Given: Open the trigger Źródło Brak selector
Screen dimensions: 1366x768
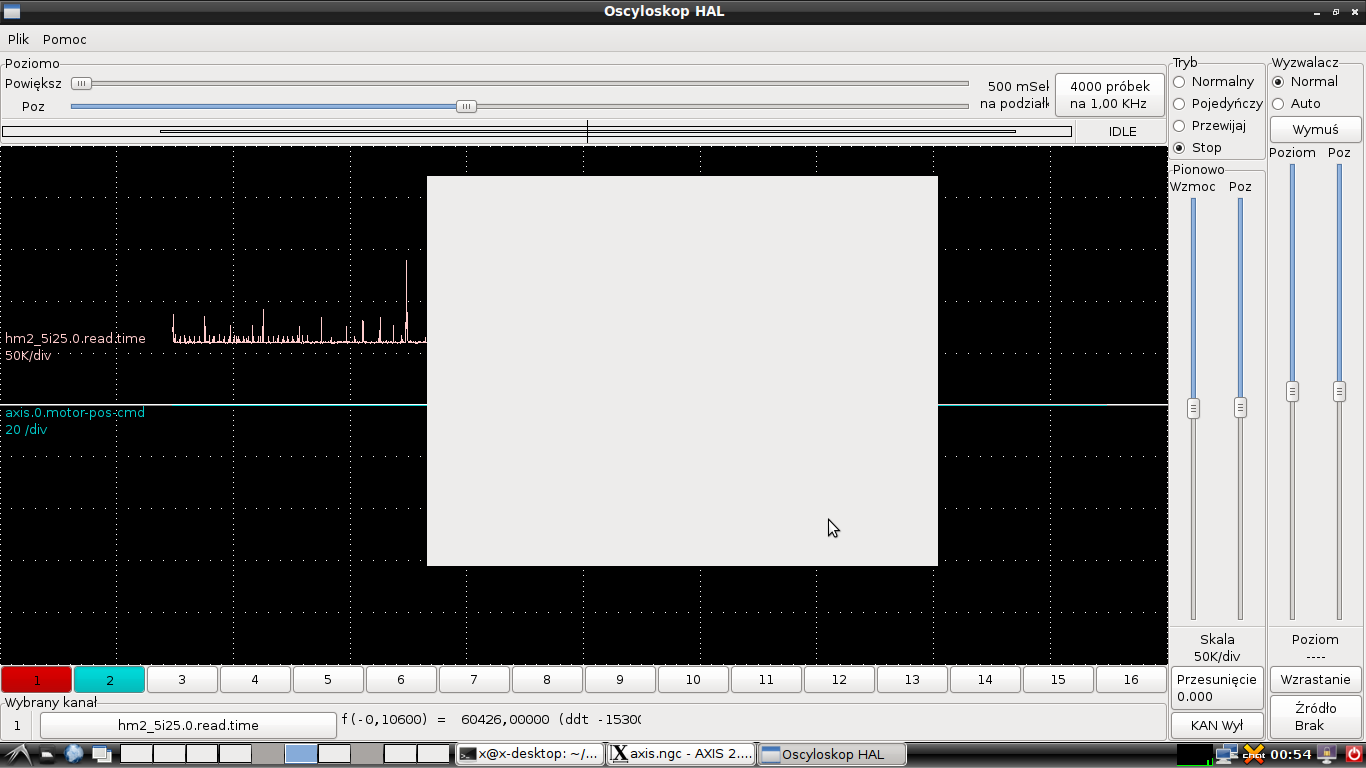Looking at the screenshot, I should click(x=1315, y=717).
